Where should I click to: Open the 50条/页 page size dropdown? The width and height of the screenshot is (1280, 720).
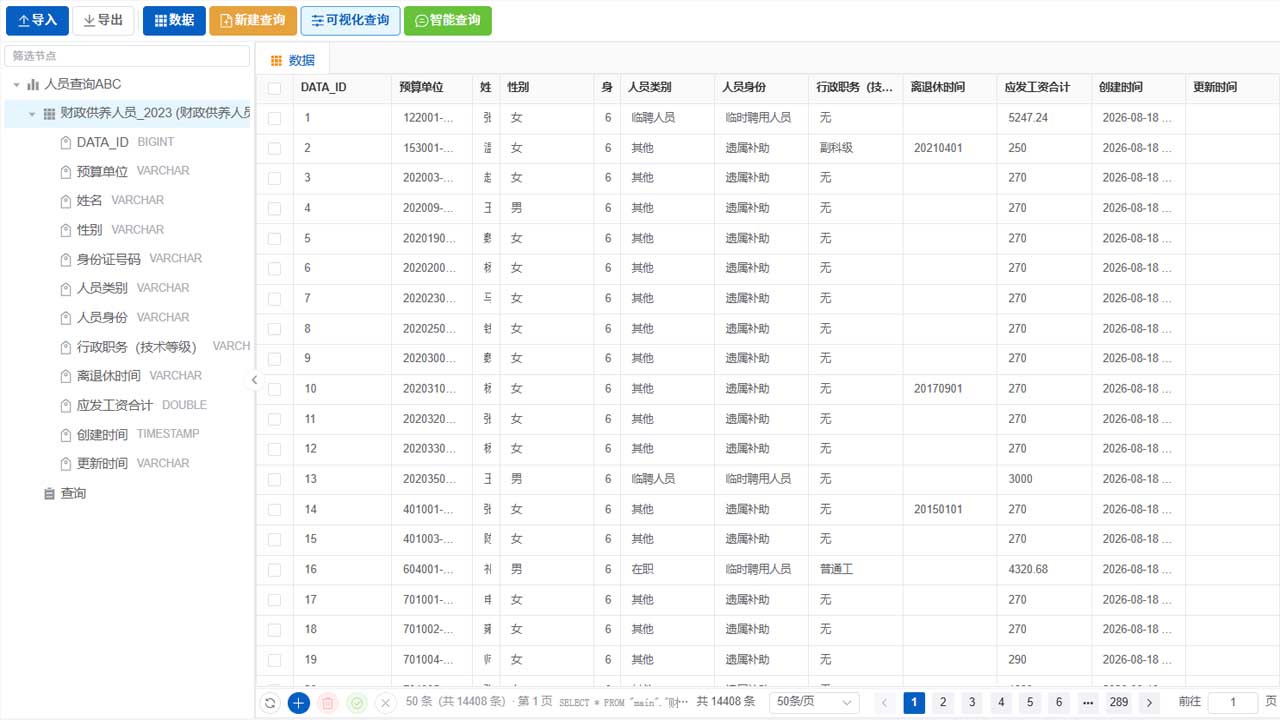[814, 702]
